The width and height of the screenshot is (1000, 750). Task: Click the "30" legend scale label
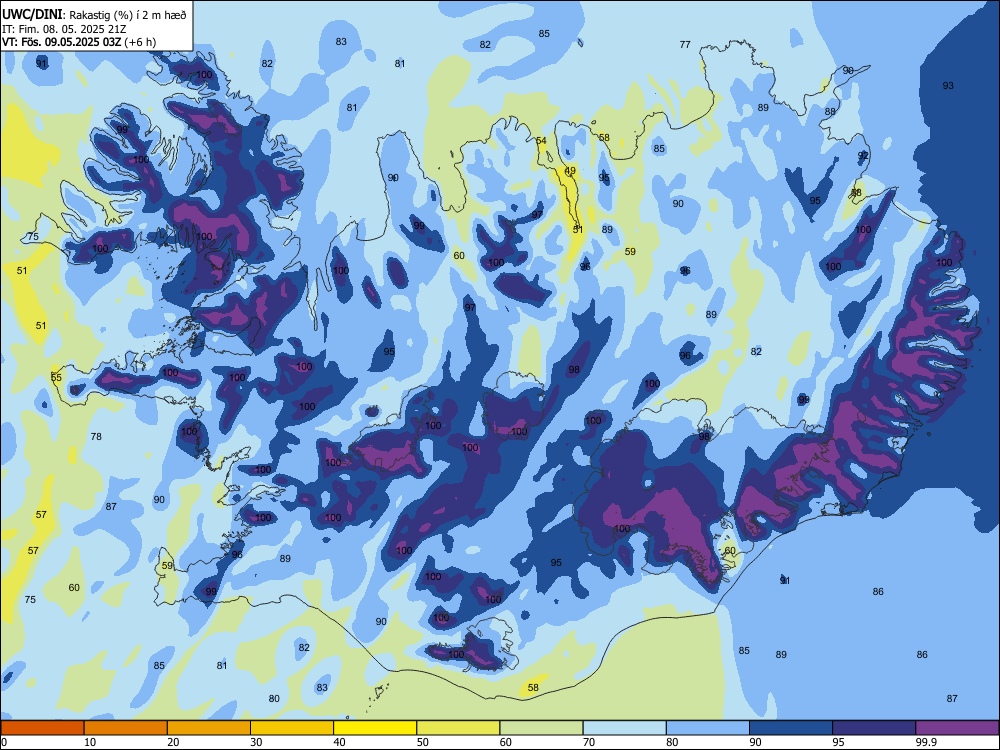pos(256,742)
